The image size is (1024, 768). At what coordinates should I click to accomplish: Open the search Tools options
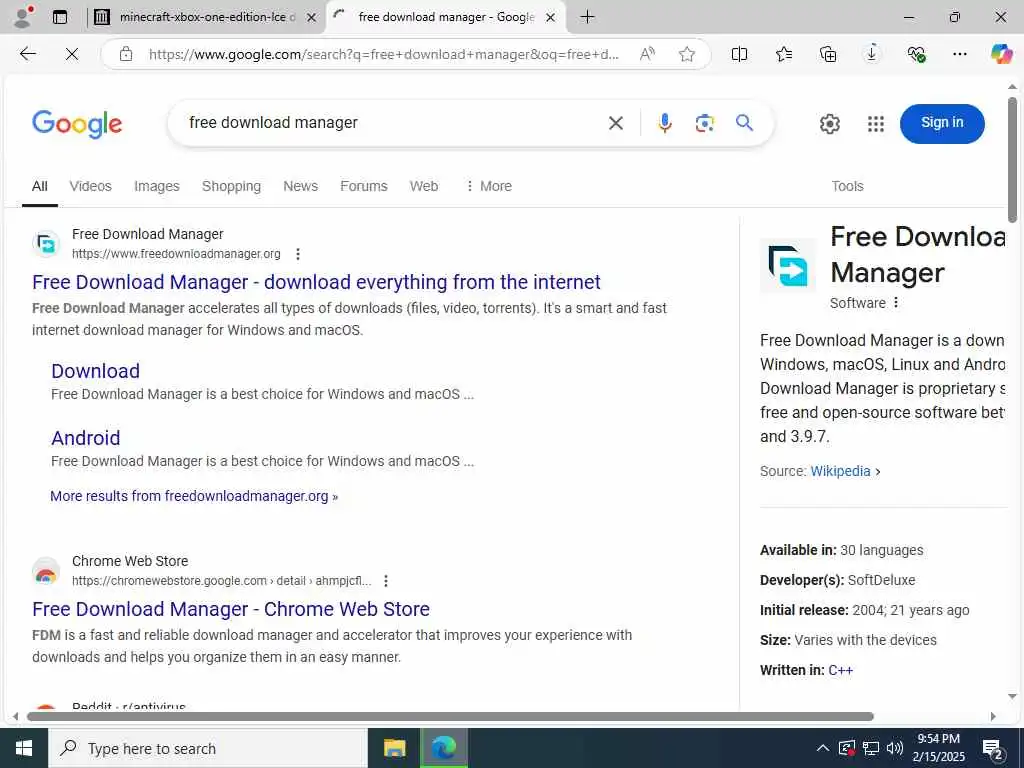click(x=847, y=186)
